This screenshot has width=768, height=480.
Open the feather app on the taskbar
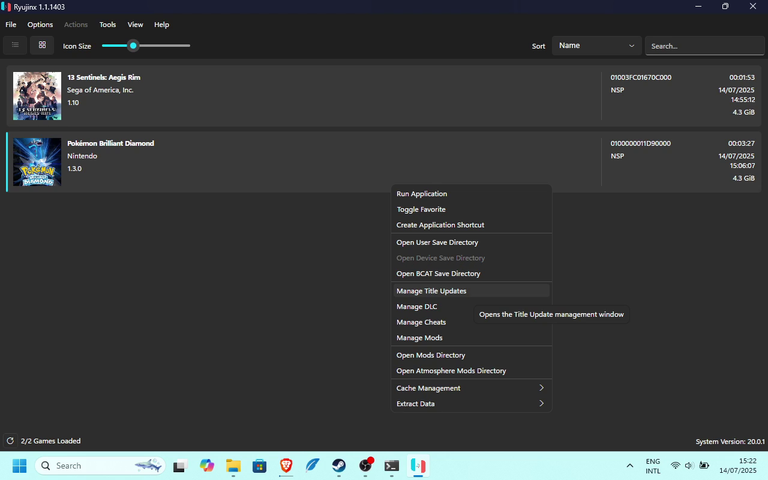(312, 466)
